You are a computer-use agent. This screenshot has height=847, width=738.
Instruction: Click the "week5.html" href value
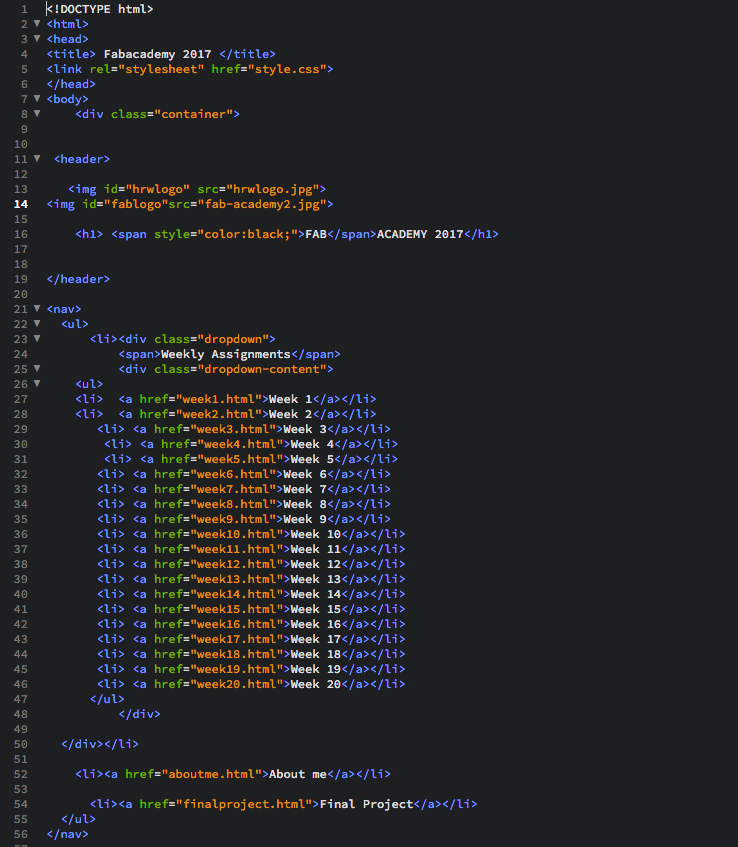[x=240, y=459]
